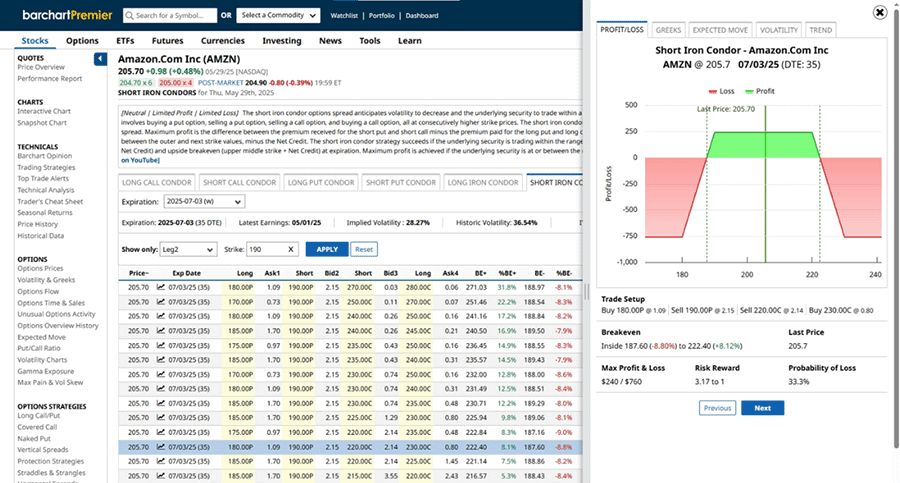
Task: Click the blue APPLY button
Action: pyautogui.click(x=327, y=249)
